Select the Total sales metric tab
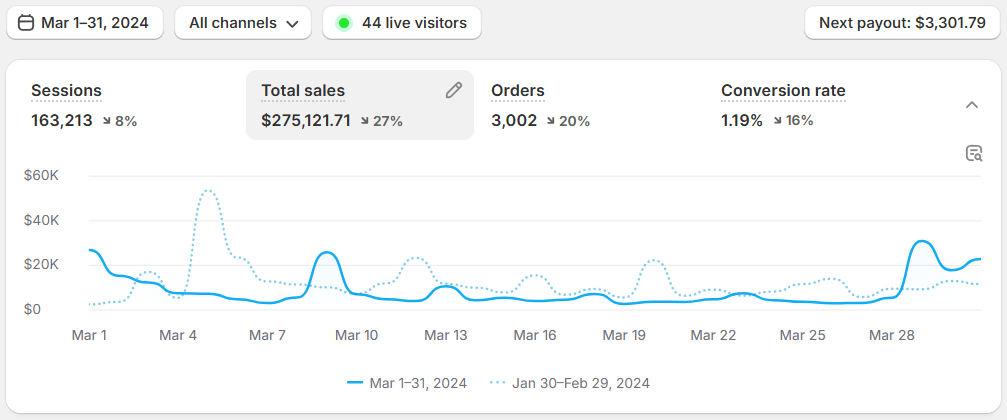The width and height of the screenshot is (1007, 420). tap(360, 105)
